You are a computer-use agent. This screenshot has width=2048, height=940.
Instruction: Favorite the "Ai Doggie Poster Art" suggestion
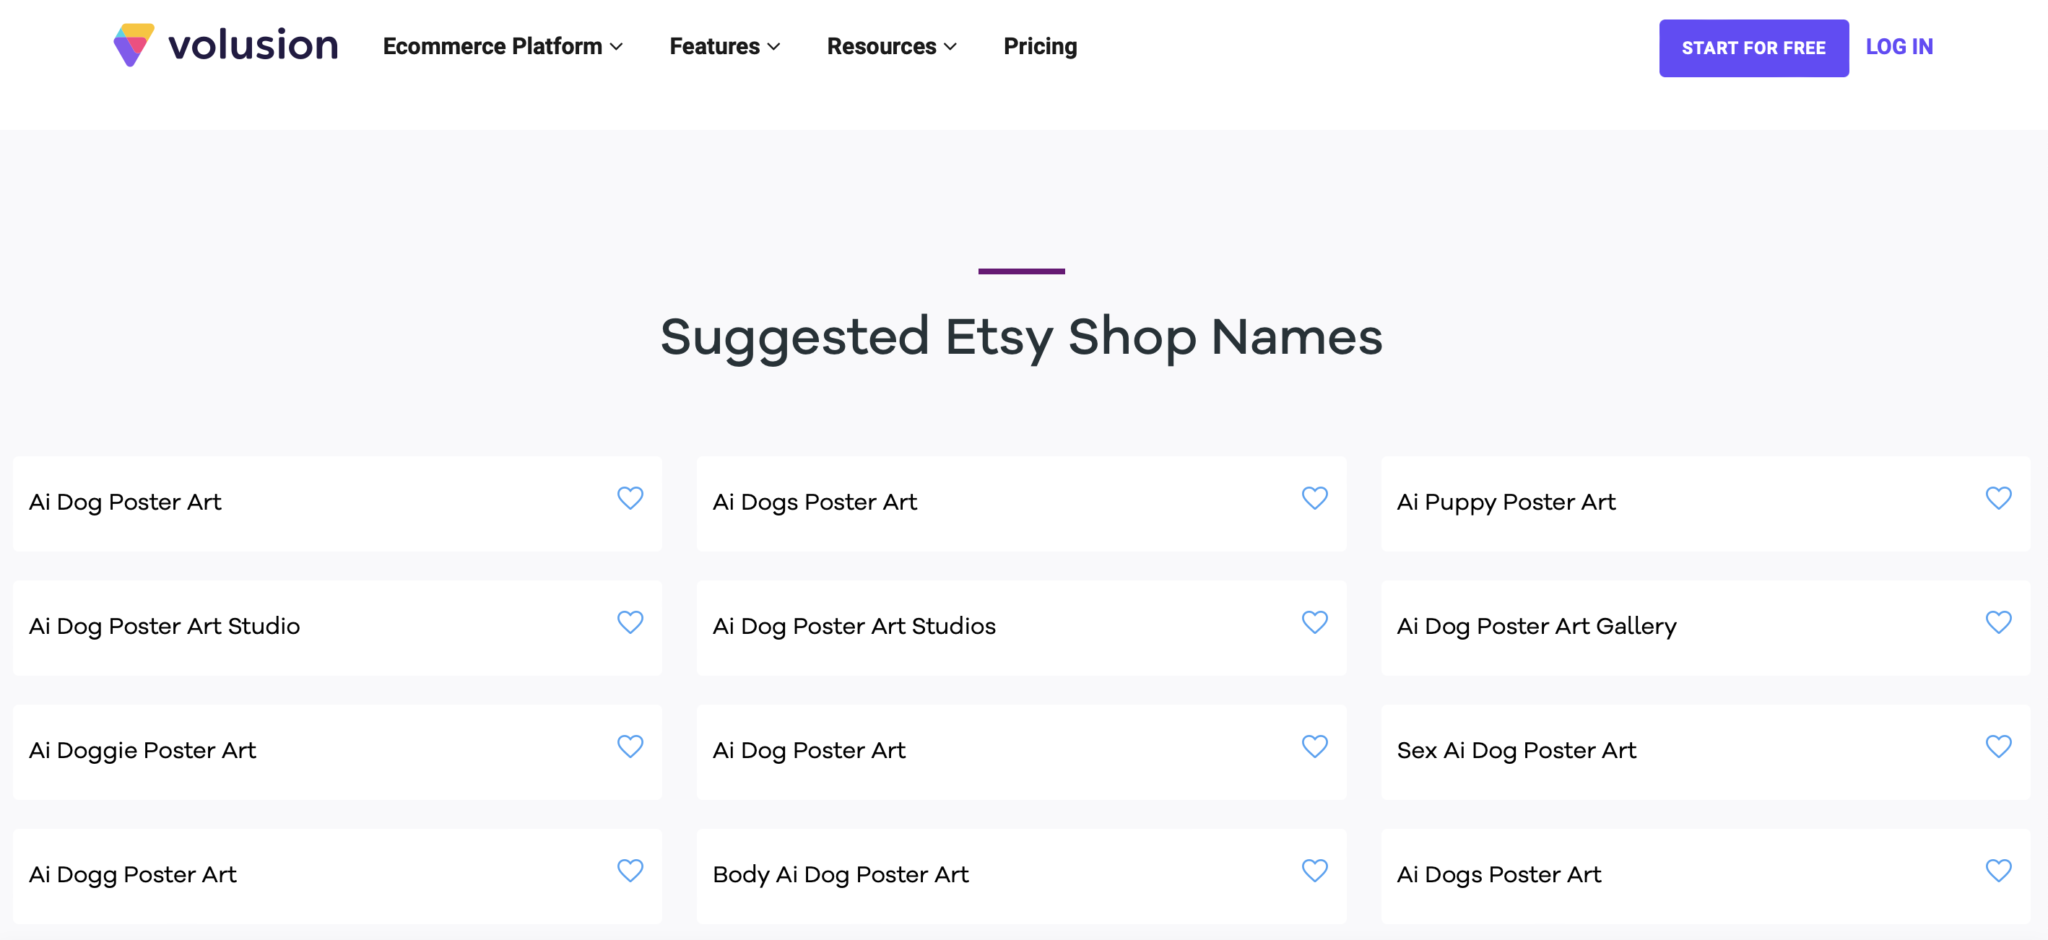tap(630, 746)
